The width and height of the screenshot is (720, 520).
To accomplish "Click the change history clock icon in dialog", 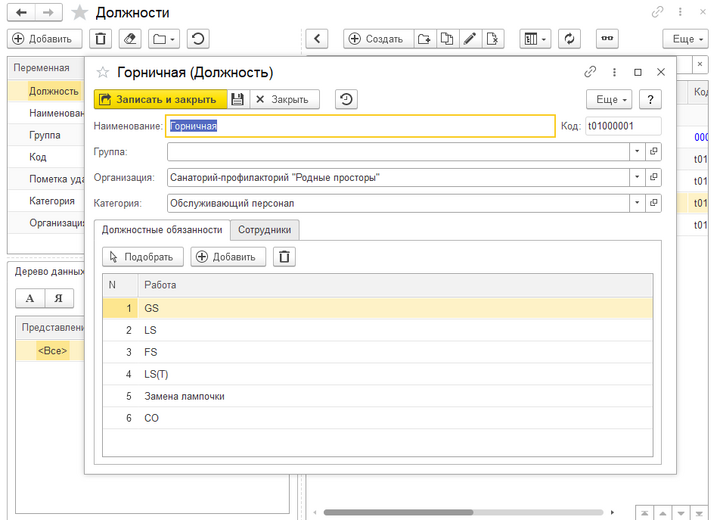I will pyautogui.click(x=346, y=100).
